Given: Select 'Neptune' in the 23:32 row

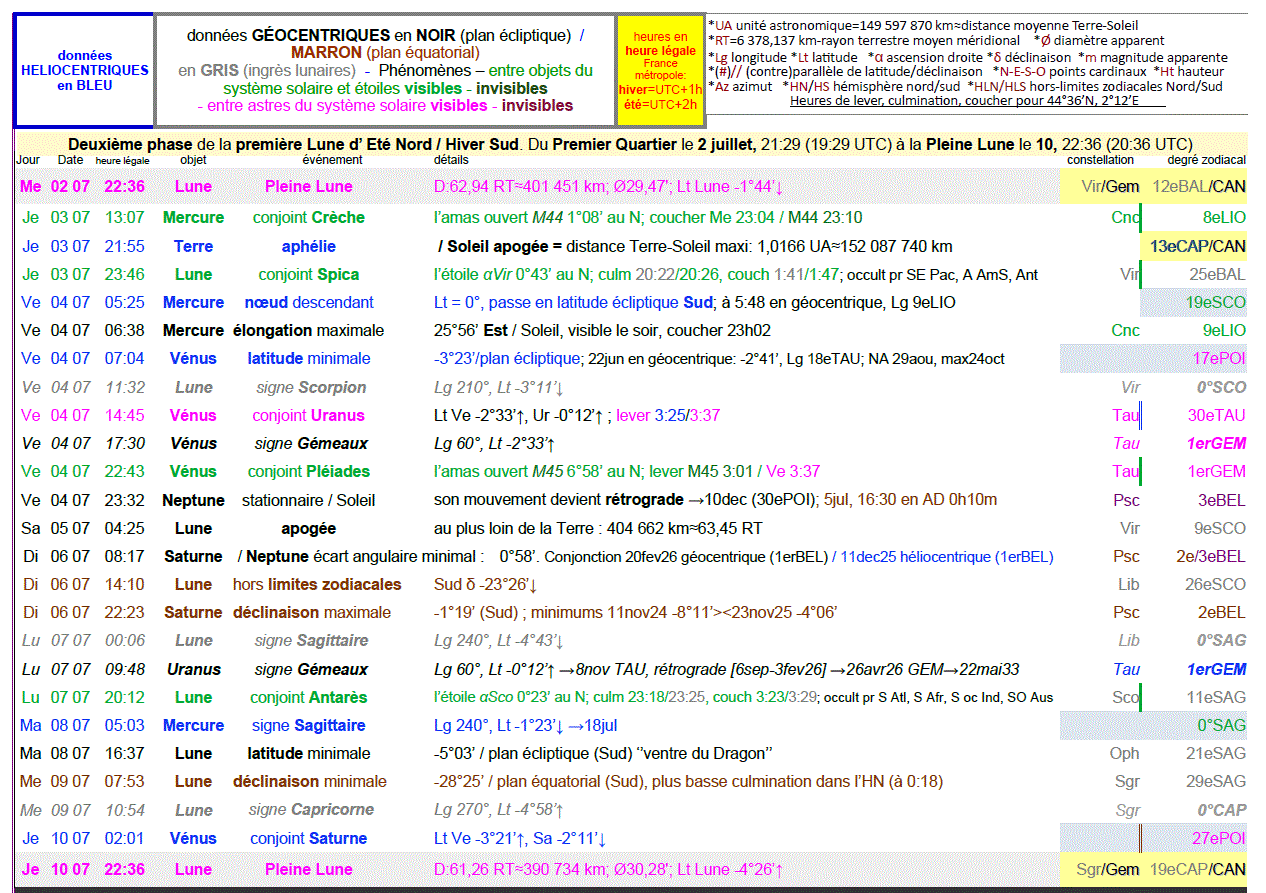Looking at the screenshot, I should (193, 500).
